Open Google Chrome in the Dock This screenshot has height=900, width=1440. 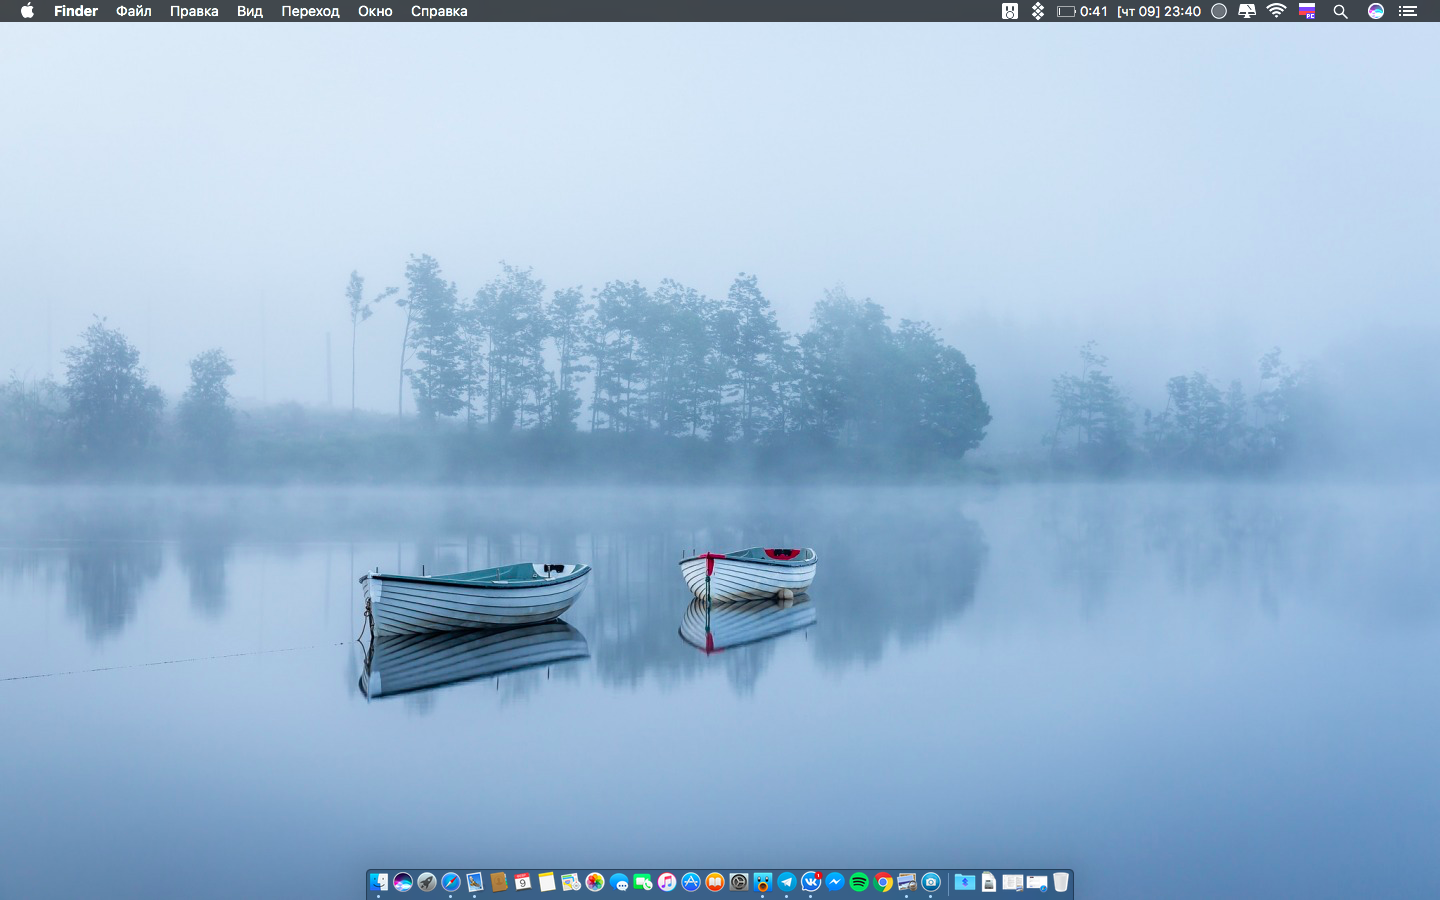(x=883, y=882)
